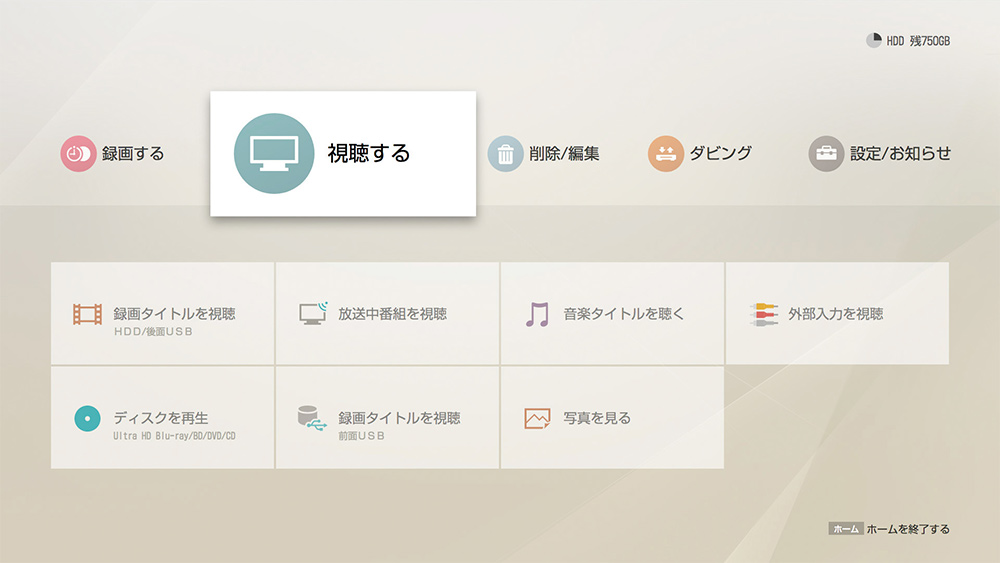Click the film strip icon for HDD/後面USB titles

[88, 314]
